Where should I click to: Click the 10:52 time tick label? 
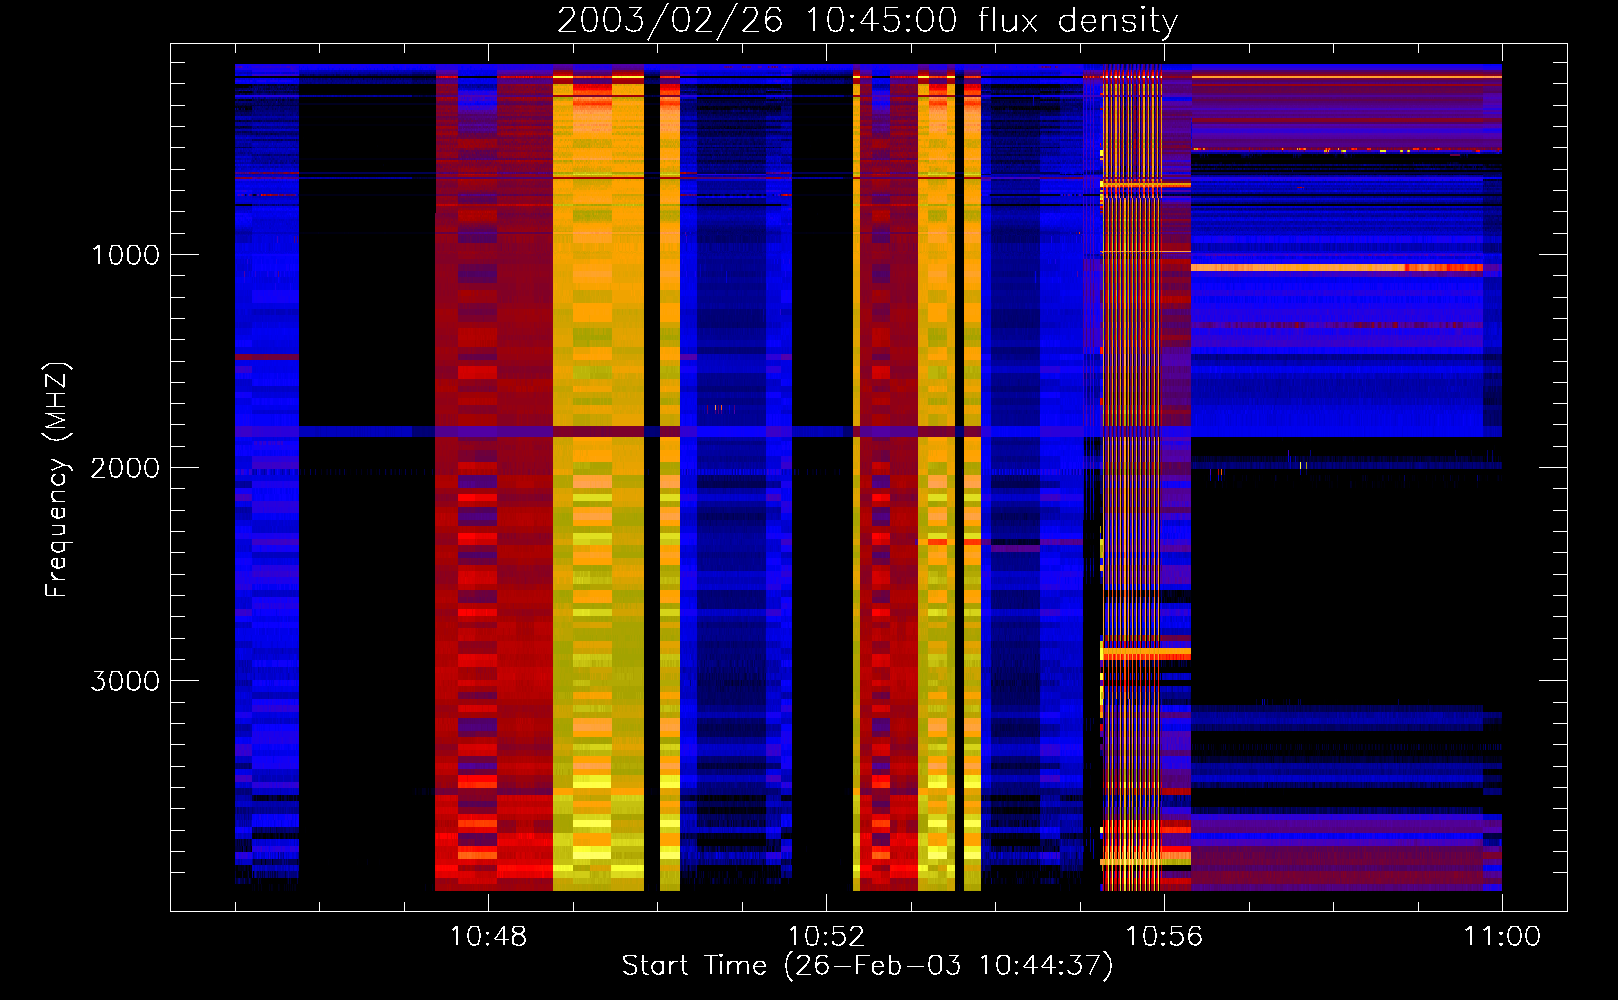tap(826, 937)
